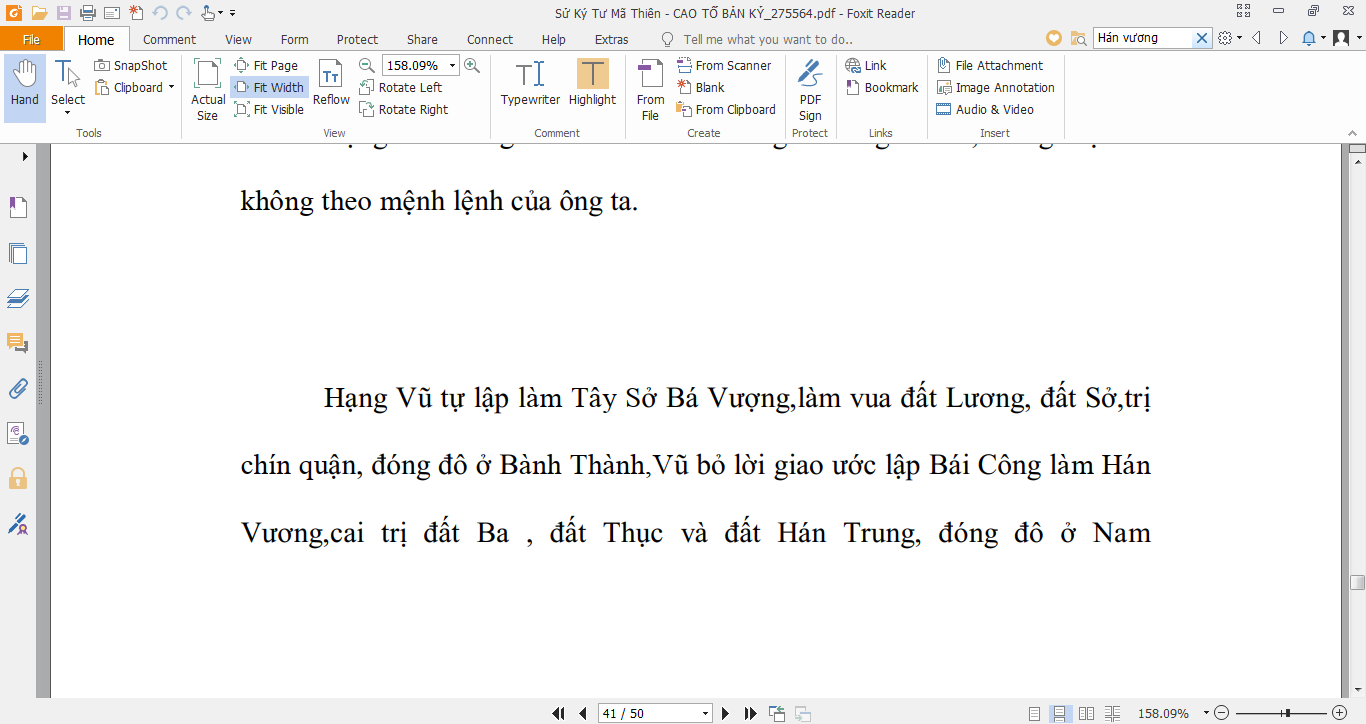
Task: Choose Fit Visible view
Action: pos(269,109)
